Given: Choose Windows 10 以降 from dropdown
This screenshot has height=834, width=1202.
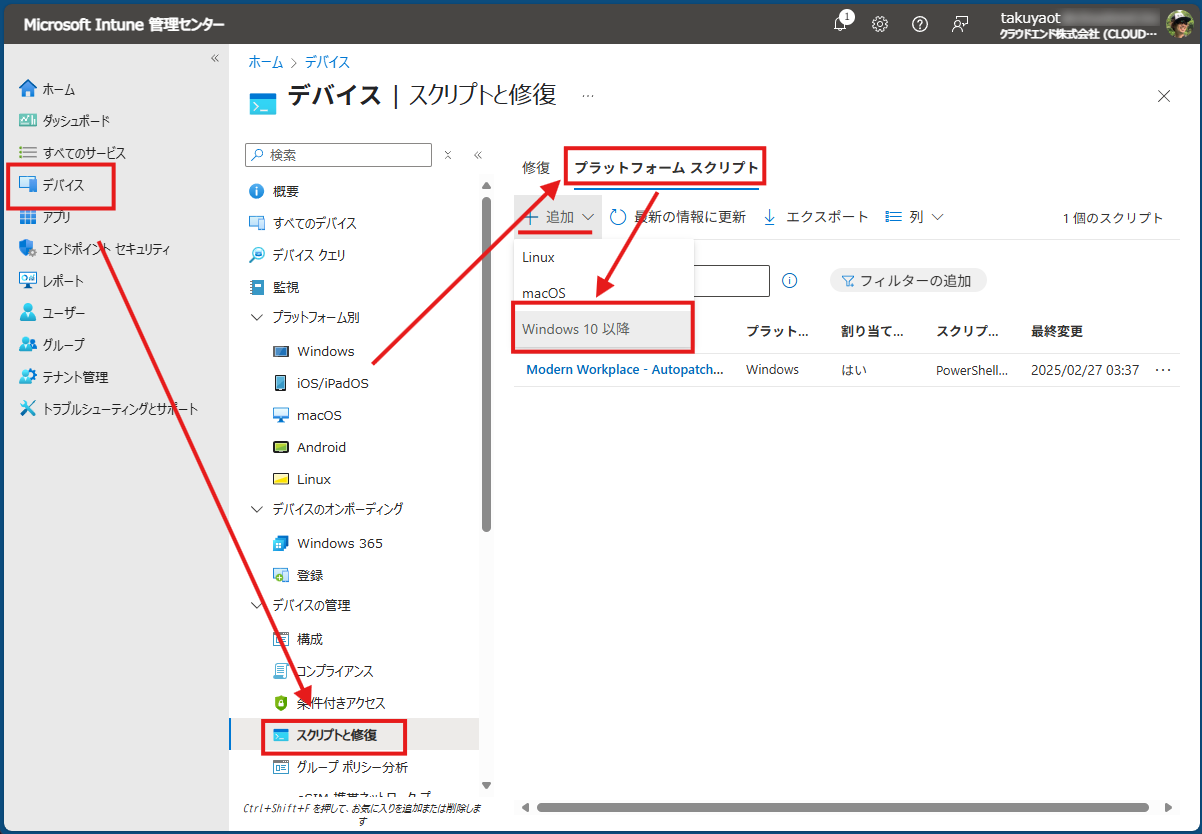Looking at the screenshot, I should 604,329.
